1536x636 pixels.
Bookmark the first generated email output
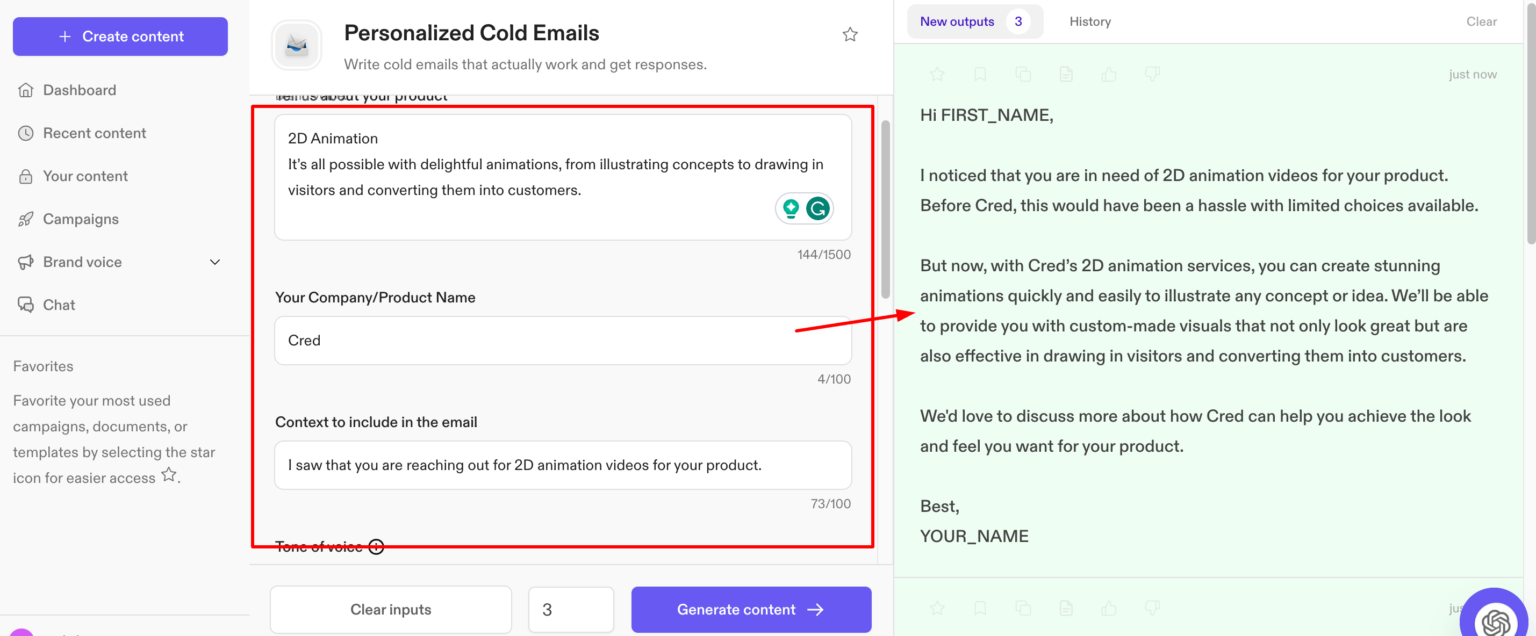point(980,74)
